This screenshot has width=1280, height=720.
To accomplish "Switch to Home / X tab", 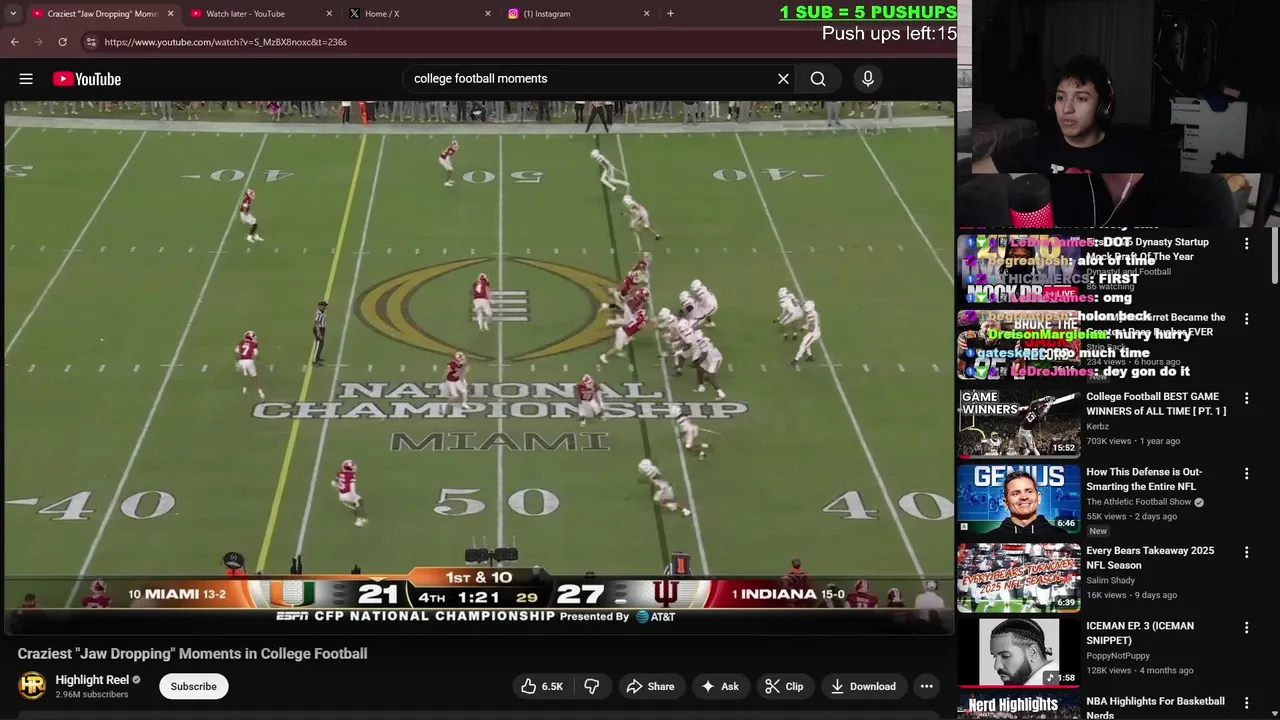I will tap(418, 14).
